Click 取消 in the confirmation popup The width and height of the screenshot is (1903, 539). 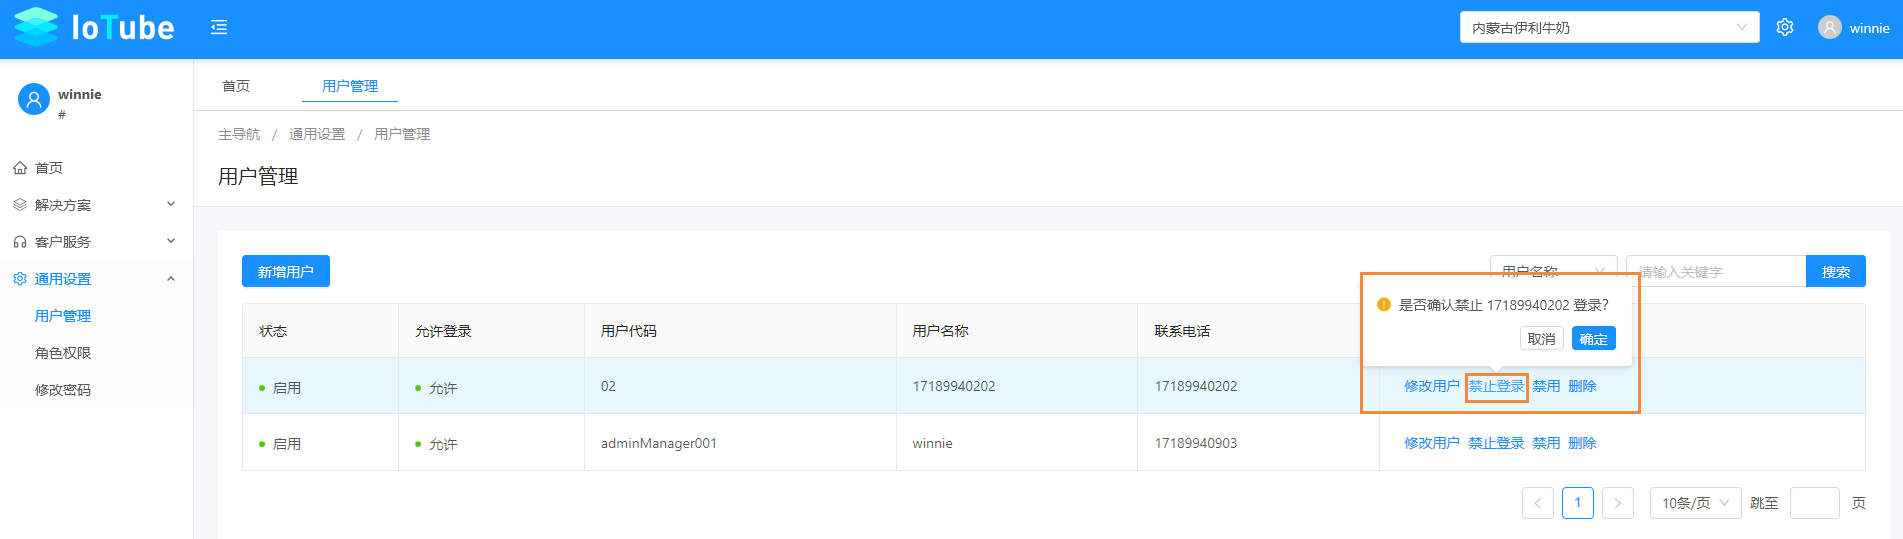click(1541, 339)
